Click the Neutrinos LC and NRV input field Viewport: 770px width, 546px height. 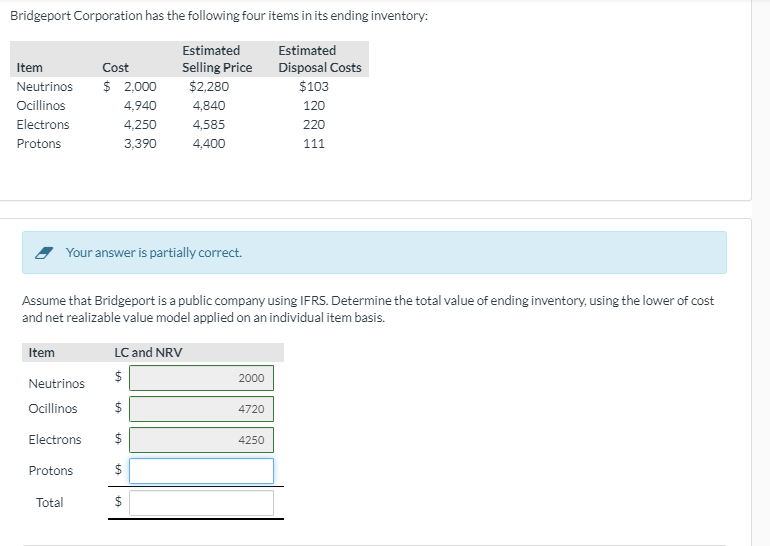(201, 378)
